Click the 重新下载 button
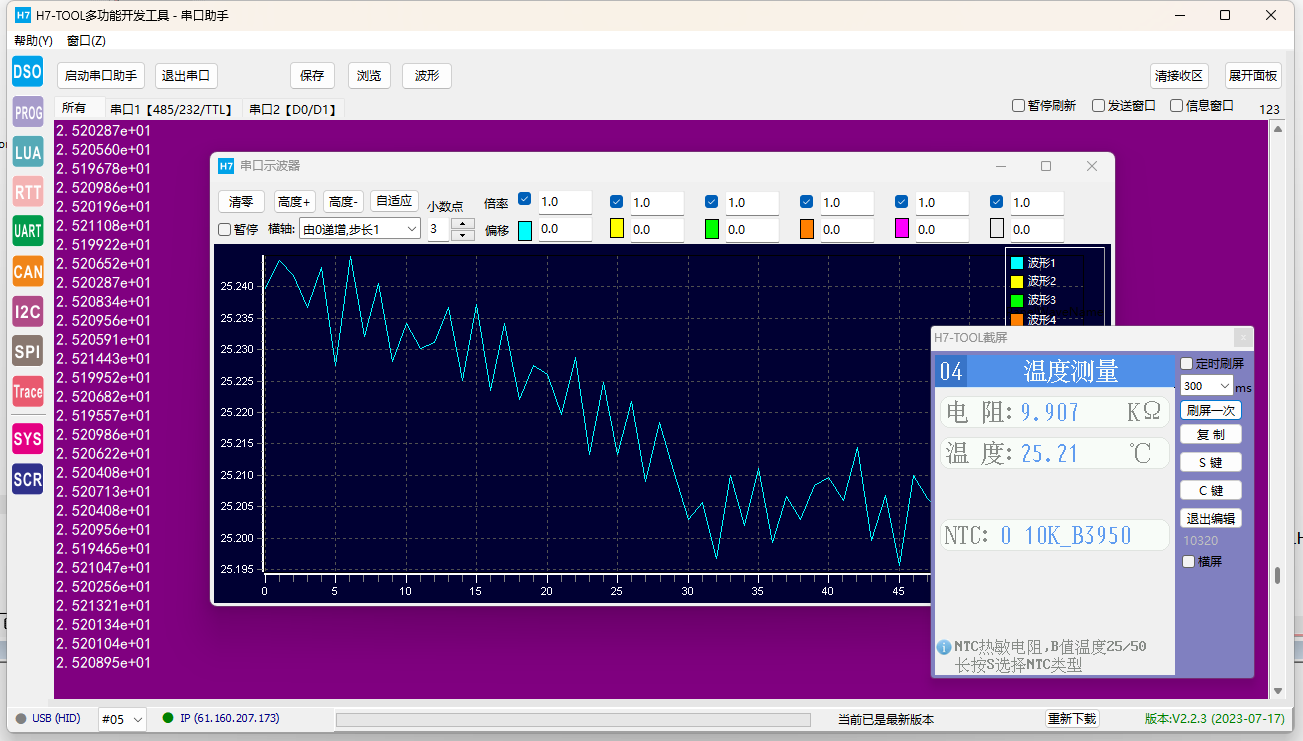 pos(1072,719)
